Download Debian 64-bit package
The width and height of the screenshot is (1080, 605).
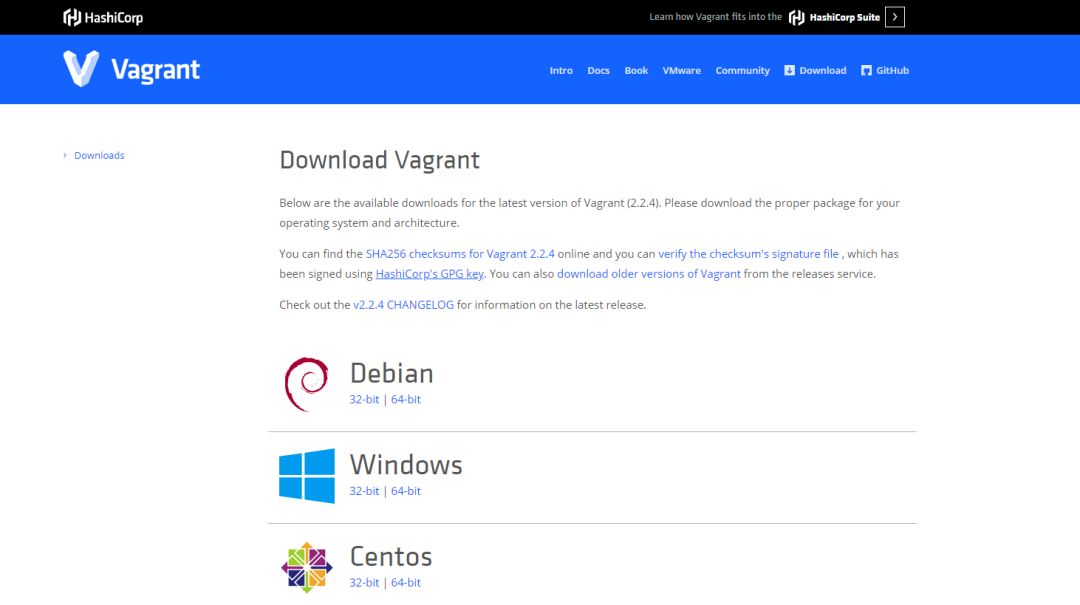[406, 399]
